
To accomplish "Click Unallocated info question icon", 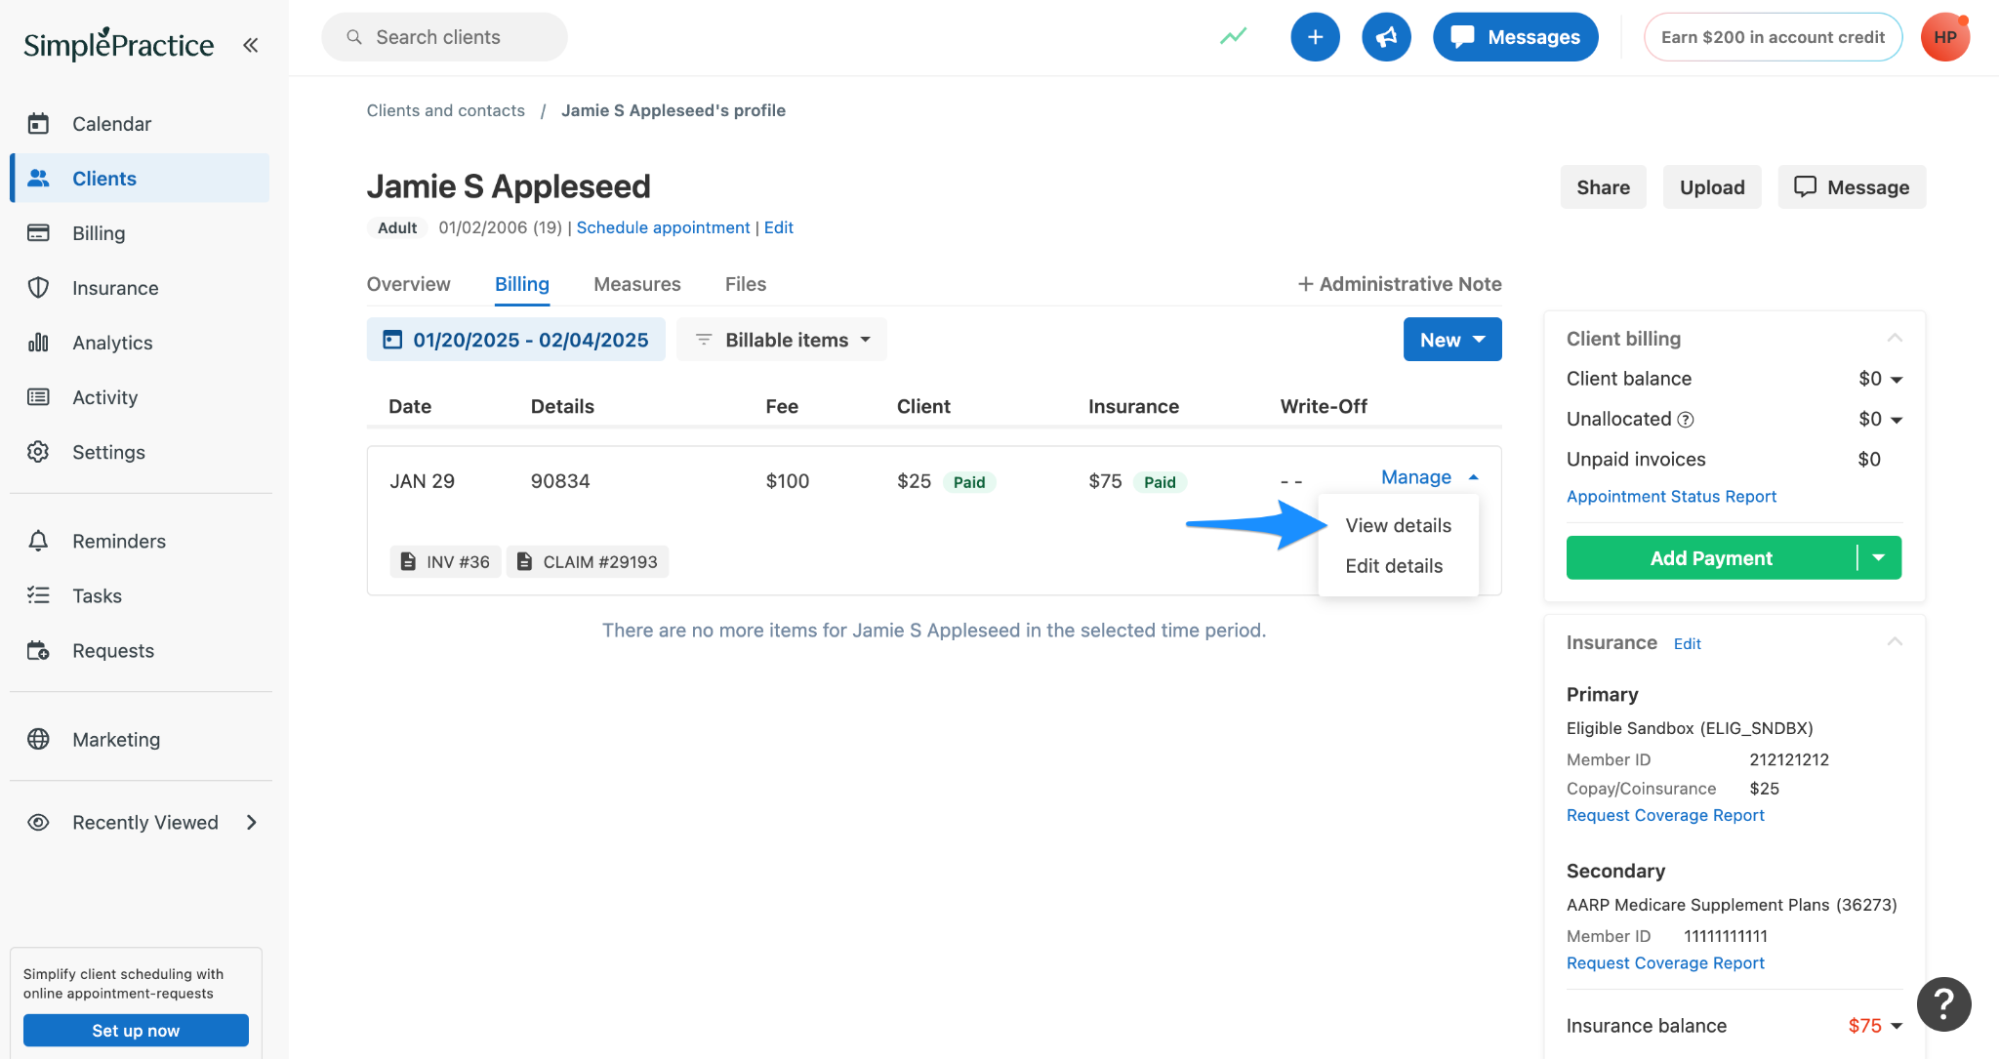I will click(1685, 420).
